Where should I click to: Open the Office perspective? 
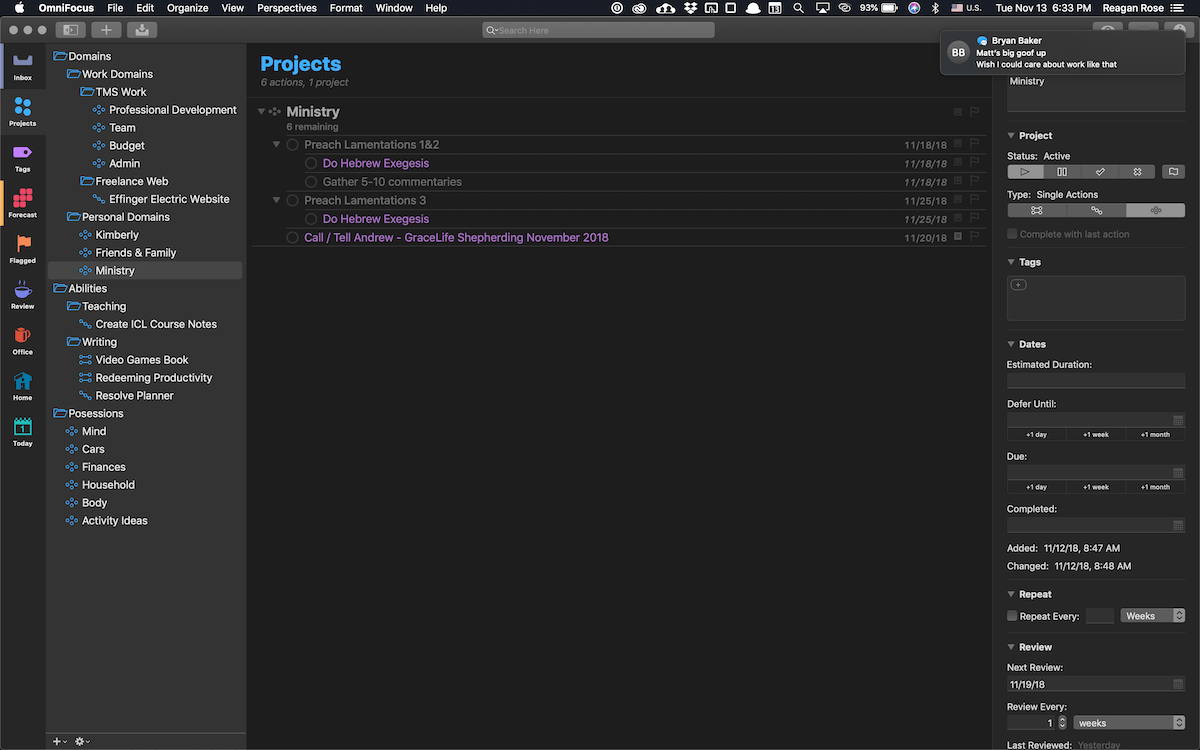[23, 341]
